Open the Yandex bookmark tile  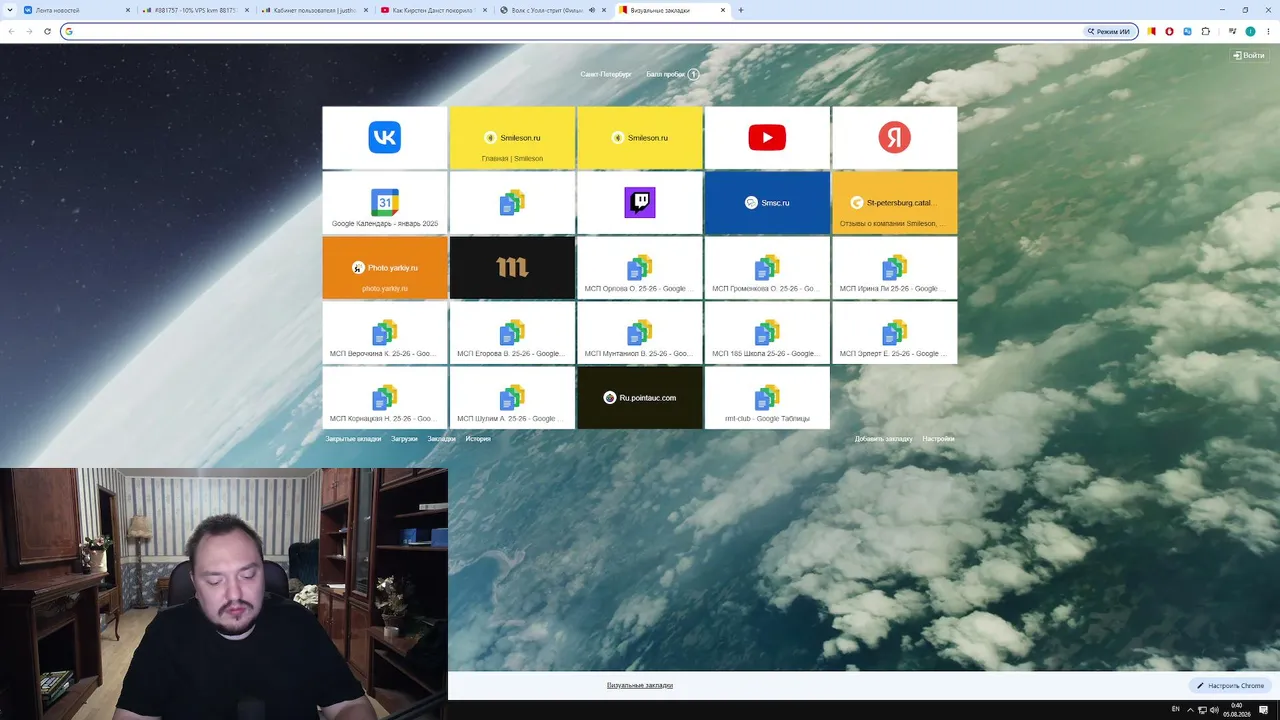(x=894, y=138)
